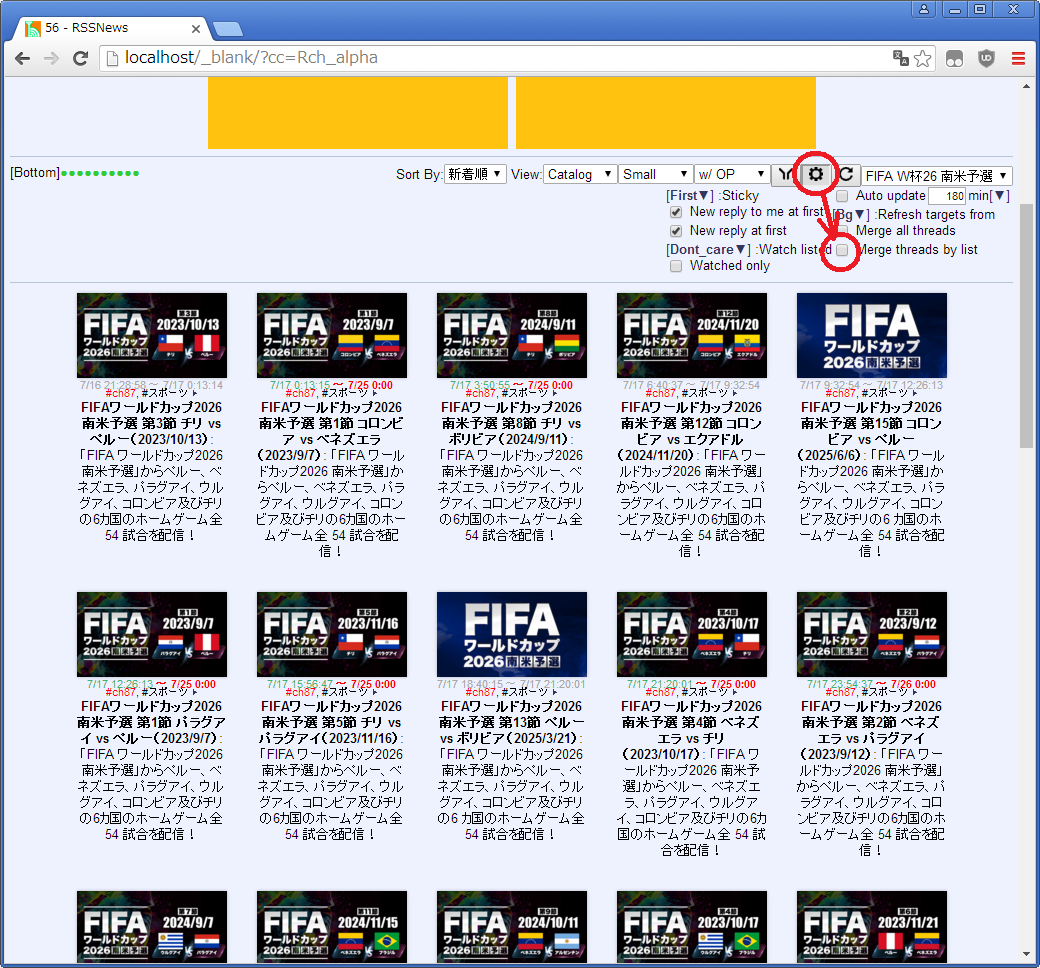Image resolution: width=1040 pixels, height=968 pixels.
Task: Go back with the browser back arrow
Action: pyautogui.click(x=23, y=58)
